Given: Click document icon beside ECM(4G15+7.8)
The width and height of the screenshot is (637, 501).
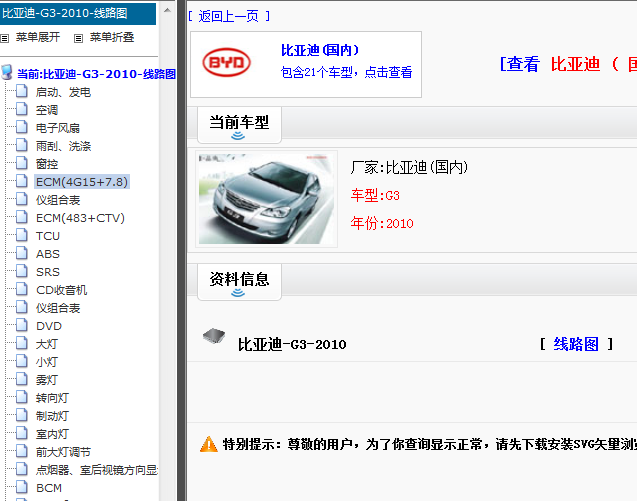Looking at the screenshot, I should click(22, 181).
